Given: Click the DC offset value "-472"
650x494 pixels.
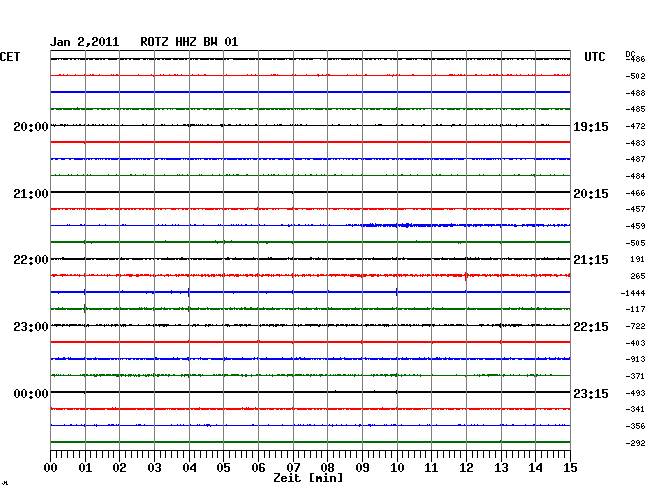Looking at the screenshot, I should click(635, 126).
